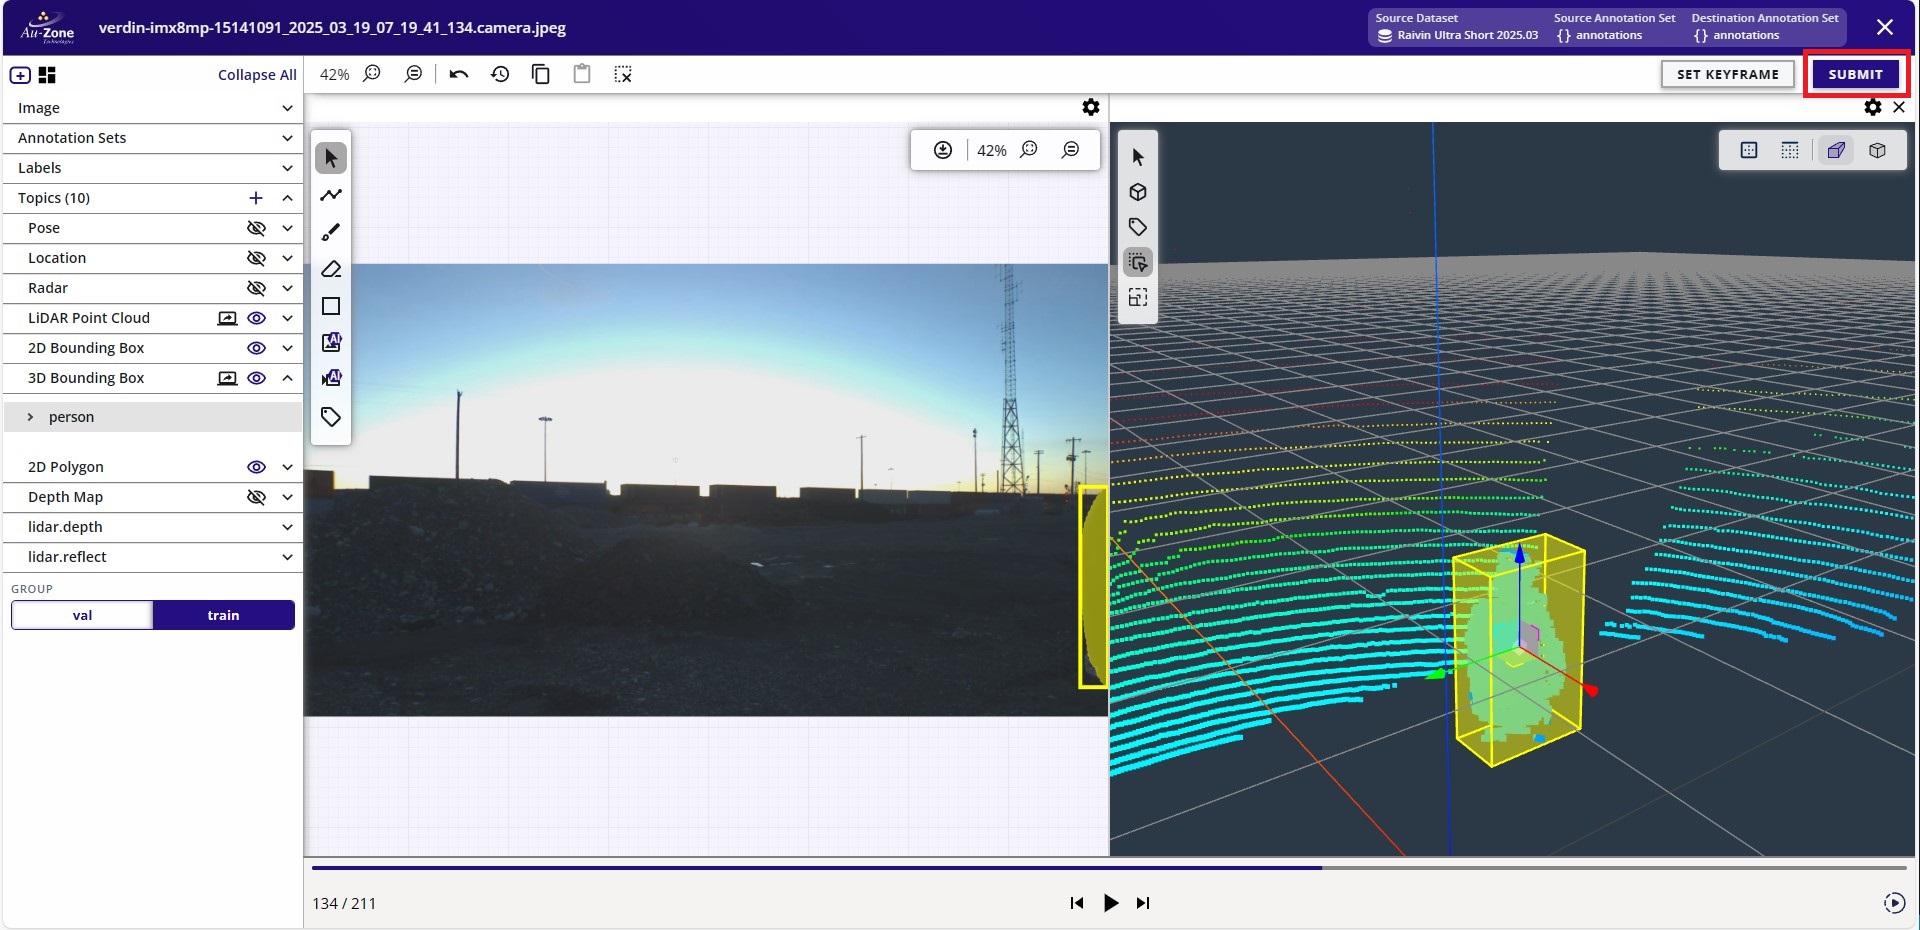The width and height of the screenshot is (1920, 930).
Task: Expand the Labels section
Action: pos(287,168)
